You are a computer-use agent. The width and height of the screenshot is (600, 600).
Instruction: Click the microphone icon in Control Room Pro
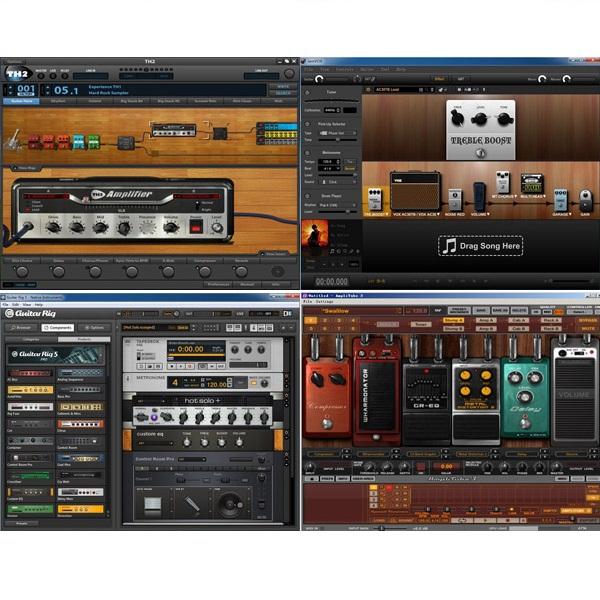pyautogui.click(x=191, y=503)
